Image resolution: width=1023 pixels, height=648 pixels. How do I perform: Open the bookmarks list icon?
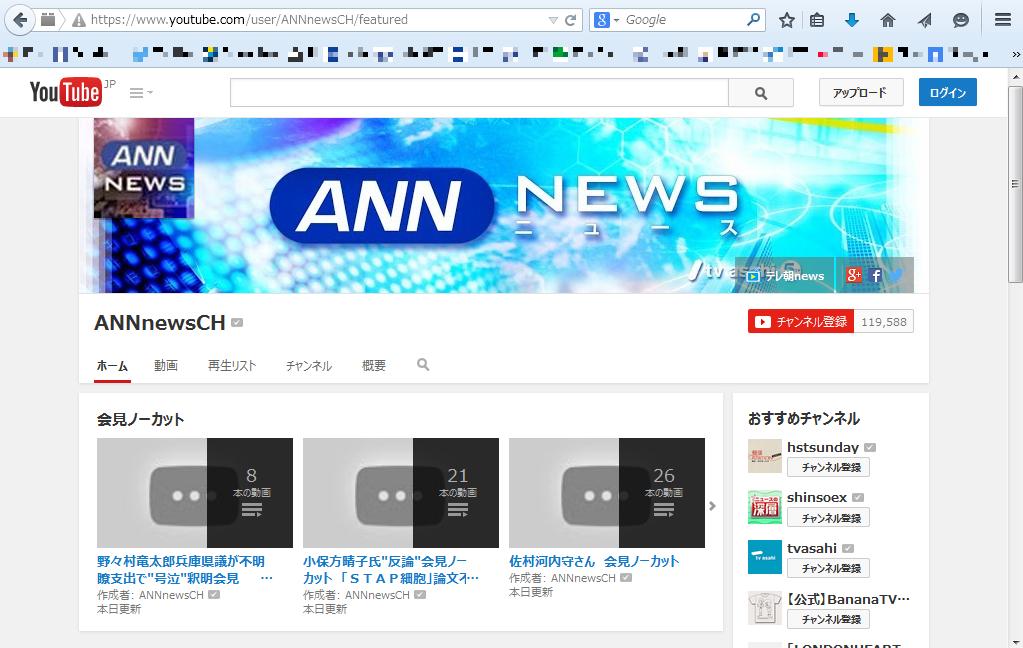coord(817,20)
